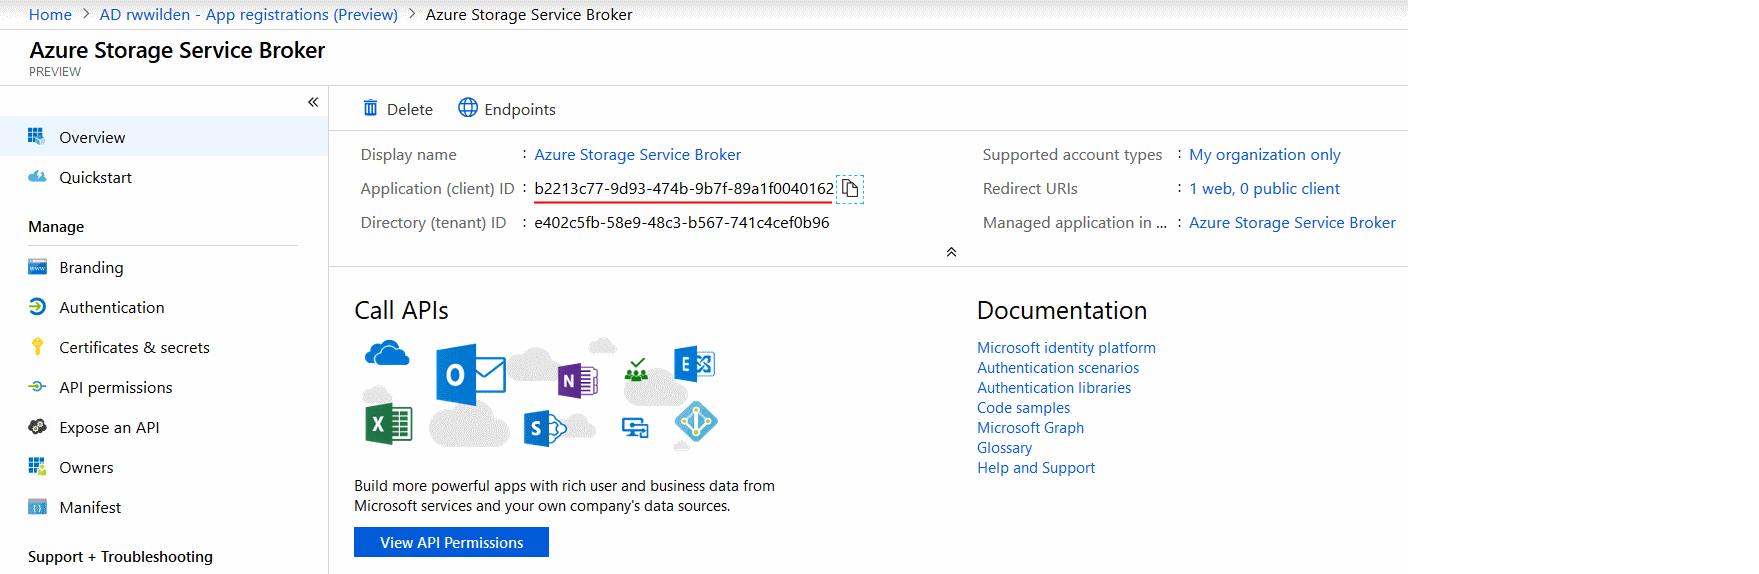Open My organization only link

click(x=1264, y=154)
